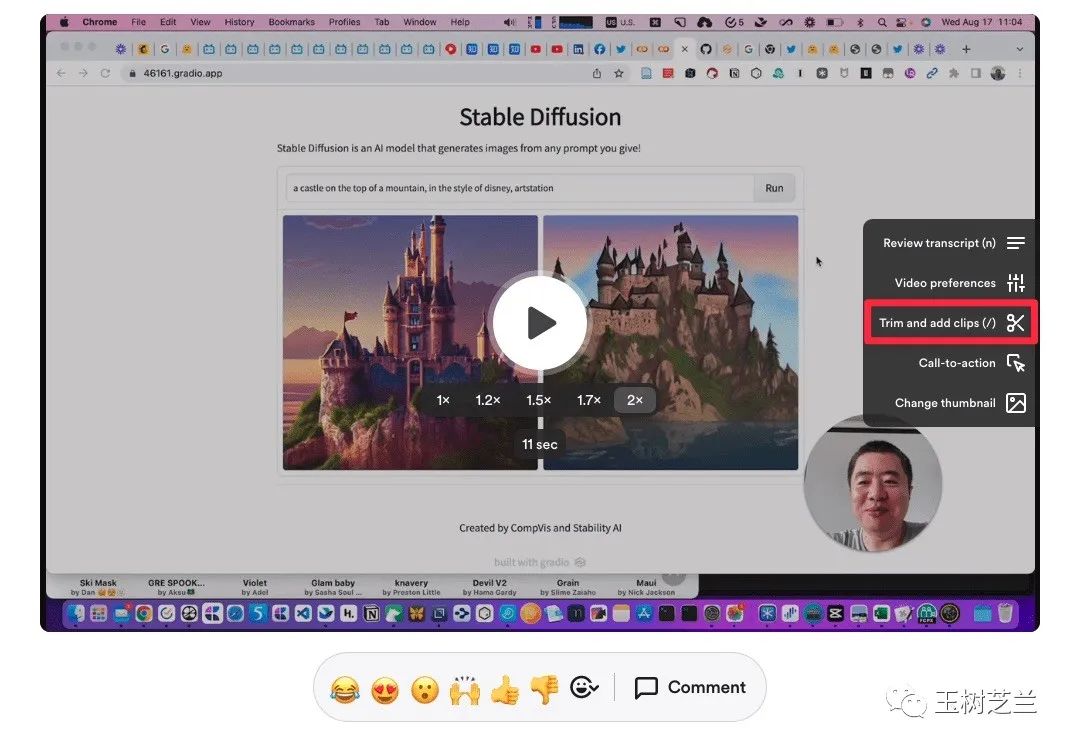React with the thumbs down emoji
The width and height of the screenshot is (1072, 749).
point(544,690)
